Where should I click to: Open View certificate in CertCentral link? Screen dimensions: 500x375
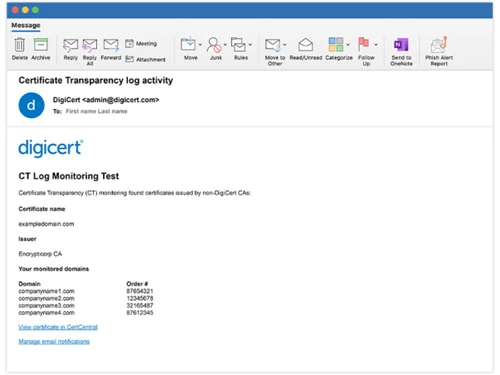[58, 327]
